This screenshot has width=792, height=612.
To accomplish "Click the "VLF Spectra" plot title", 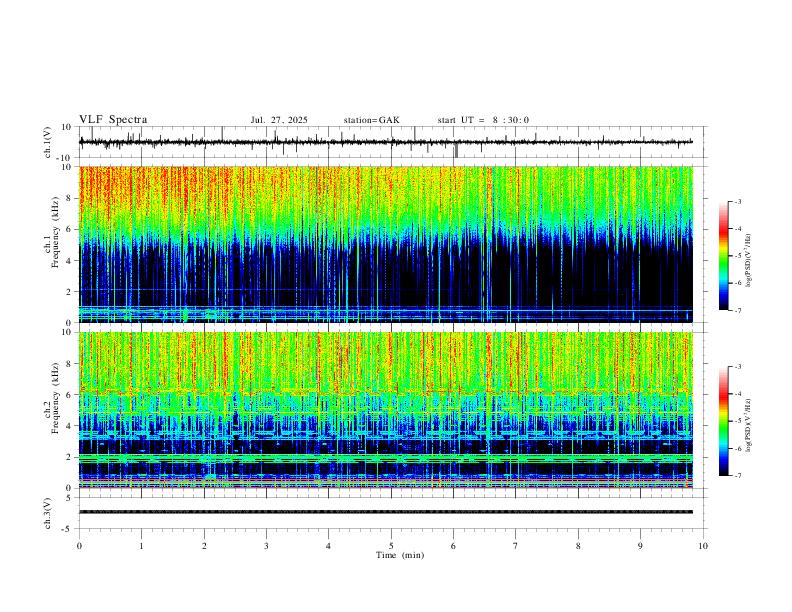I will coord(113,120).
